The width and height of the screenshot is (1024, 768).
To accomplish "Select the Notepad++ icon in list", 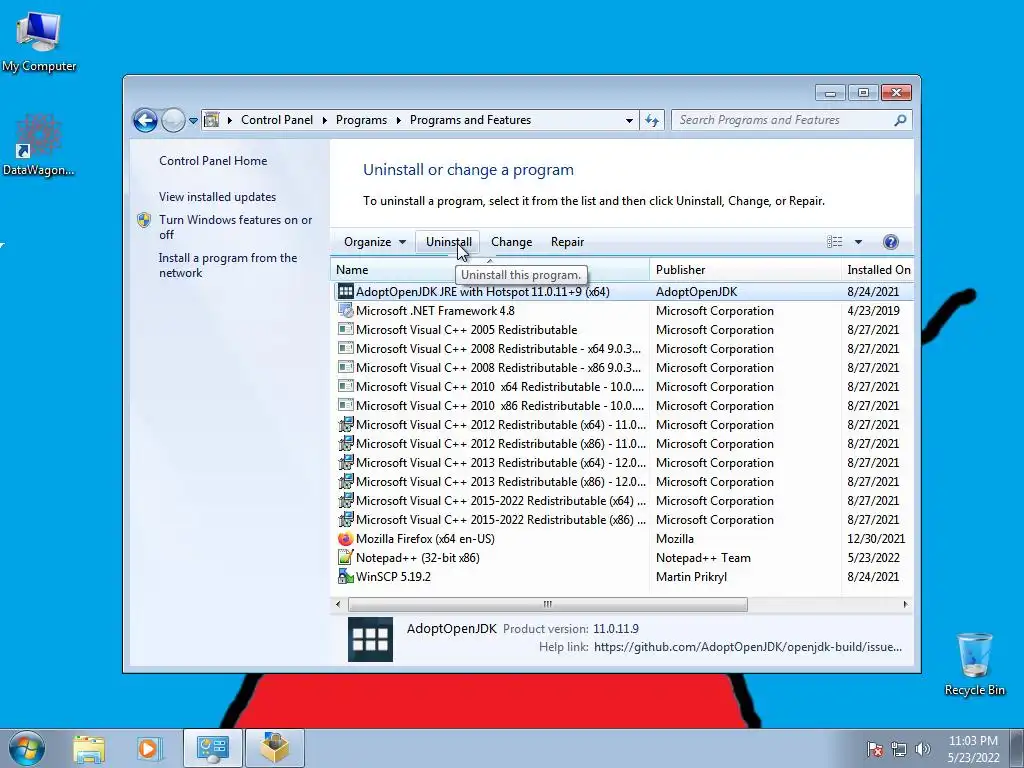I will [345, 558].
